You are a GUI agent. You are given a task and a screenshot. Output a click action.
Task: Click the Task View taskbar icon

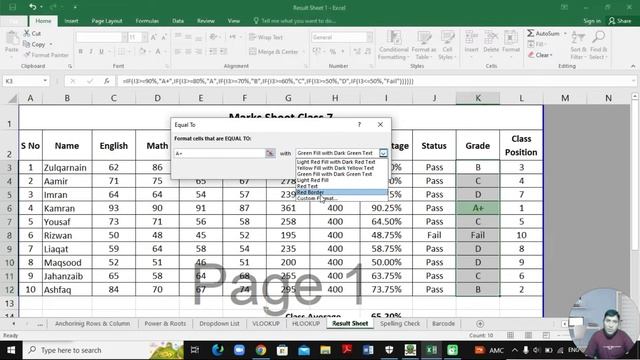point(195,350)
